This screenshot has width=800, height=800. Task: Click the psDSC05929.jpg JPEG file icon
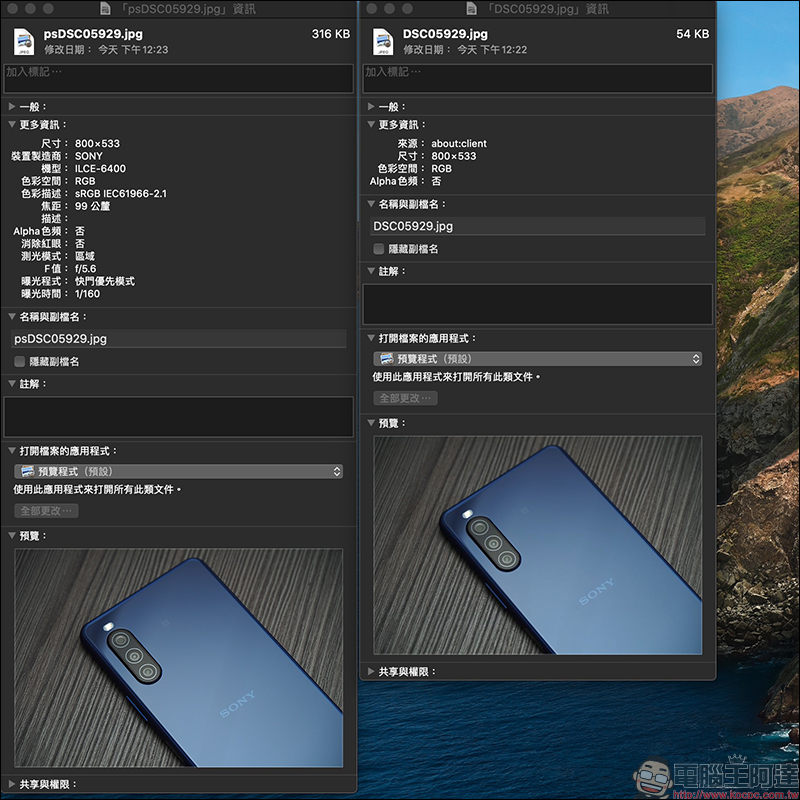[x=24, y=41]
